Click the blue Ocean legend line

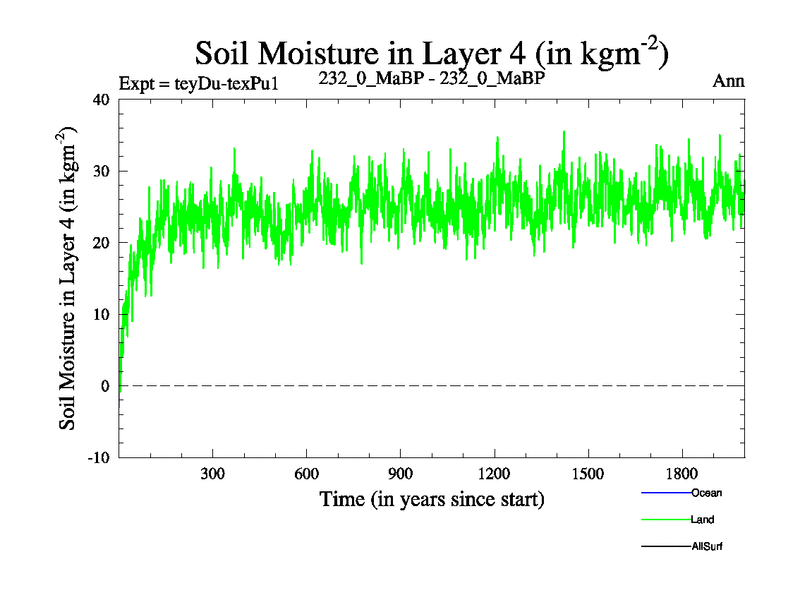(665, 493)
